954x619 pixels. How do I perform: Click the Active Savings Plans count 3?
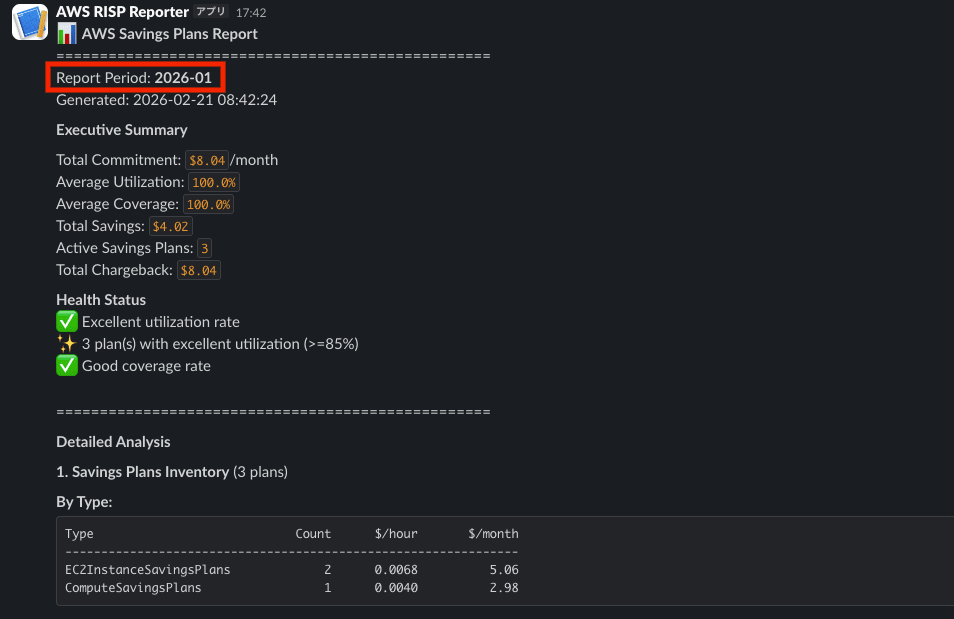pos(204,248)
